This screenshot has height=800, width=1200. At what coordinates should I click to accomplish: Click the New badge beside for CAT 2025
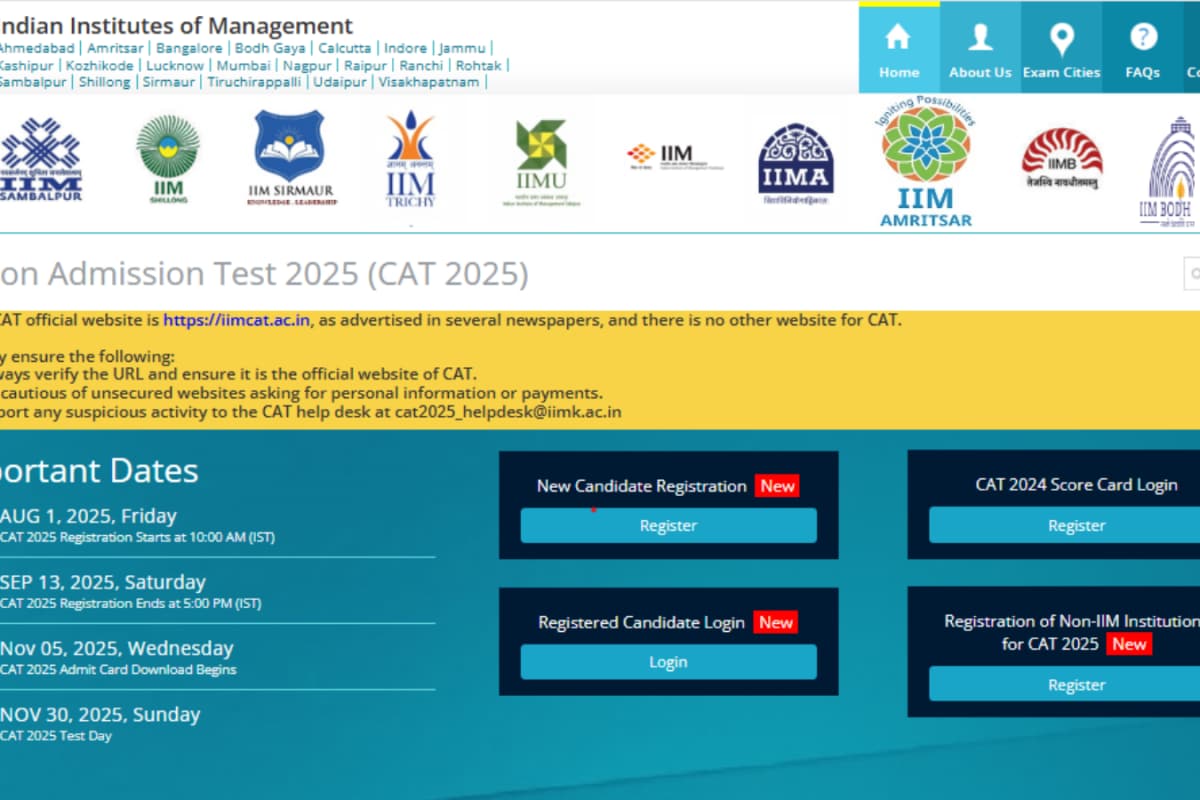pos(1129,644)
